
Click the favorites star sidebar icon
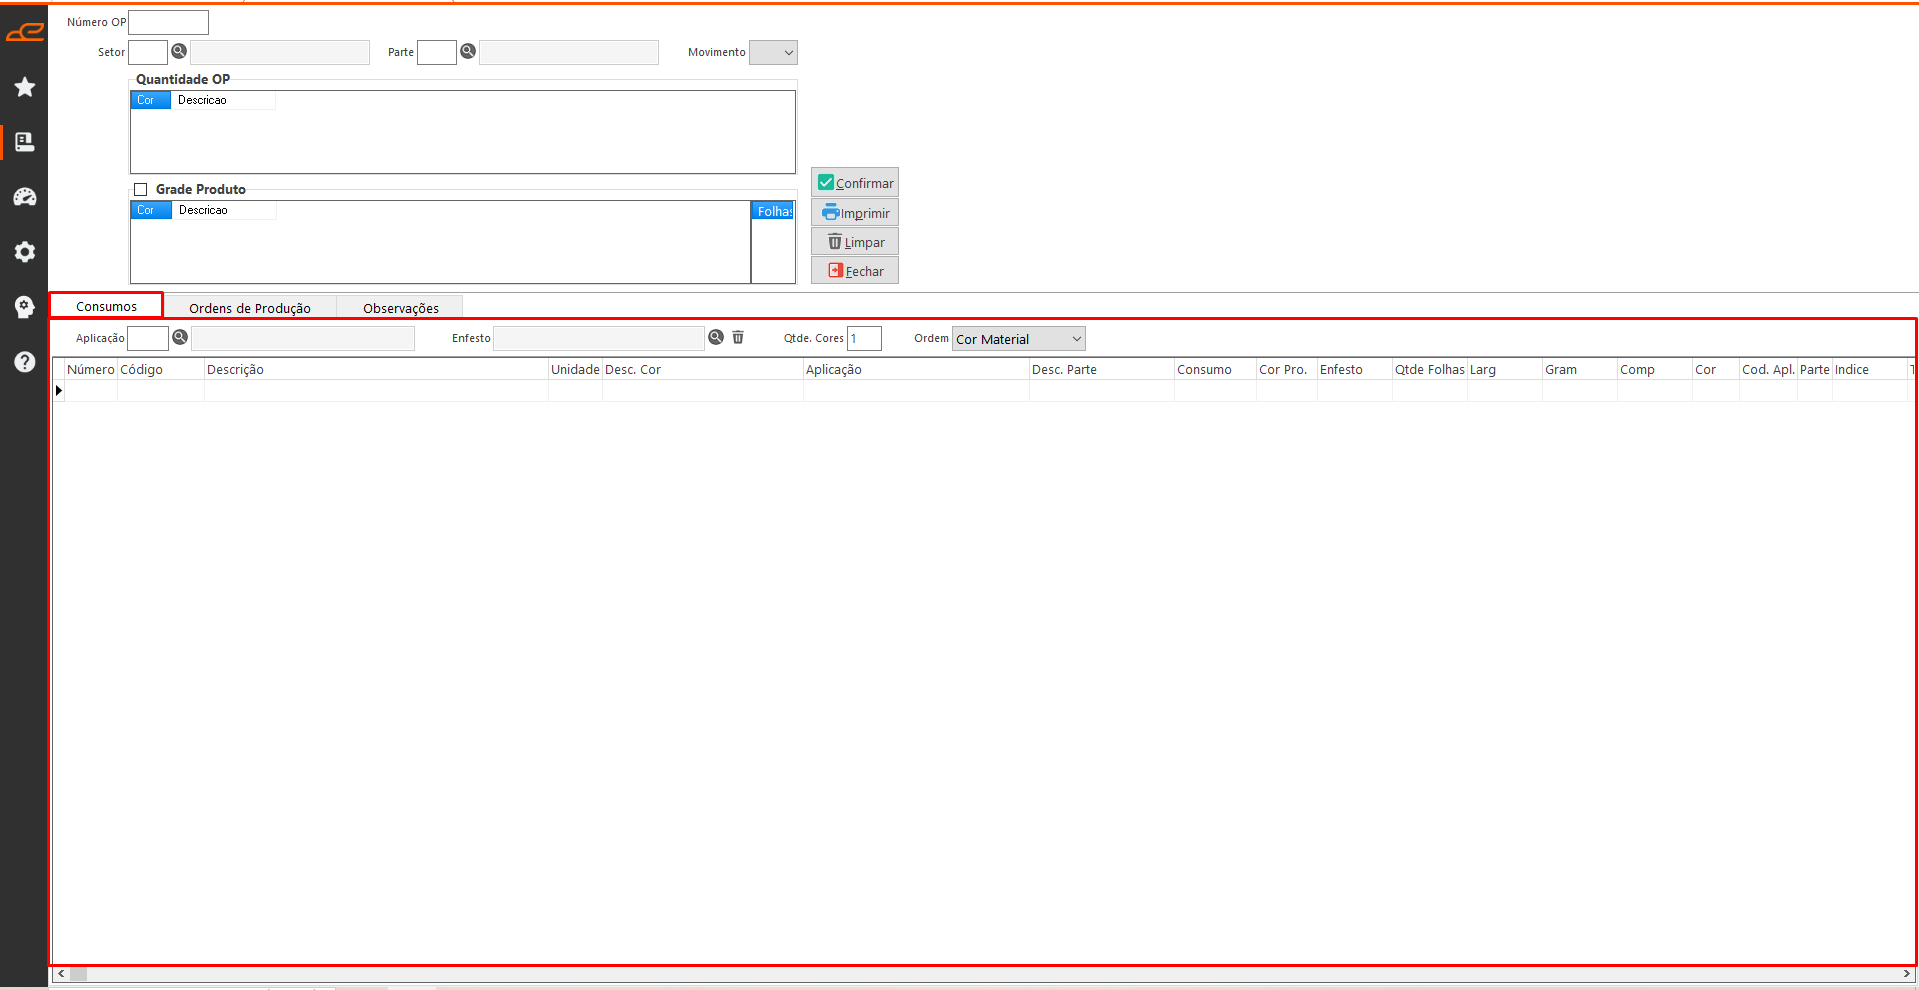25,88
